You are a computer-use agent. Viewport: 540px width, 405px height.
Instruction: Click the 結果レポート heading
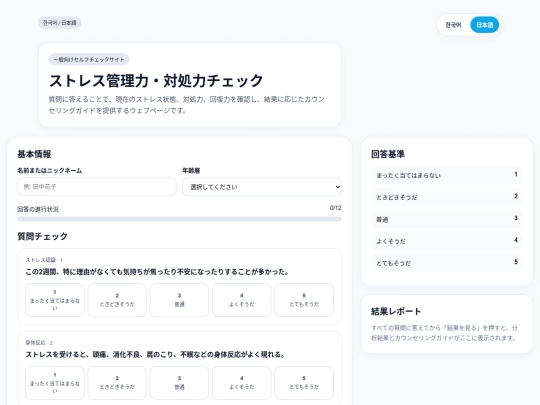pos(396,311)
